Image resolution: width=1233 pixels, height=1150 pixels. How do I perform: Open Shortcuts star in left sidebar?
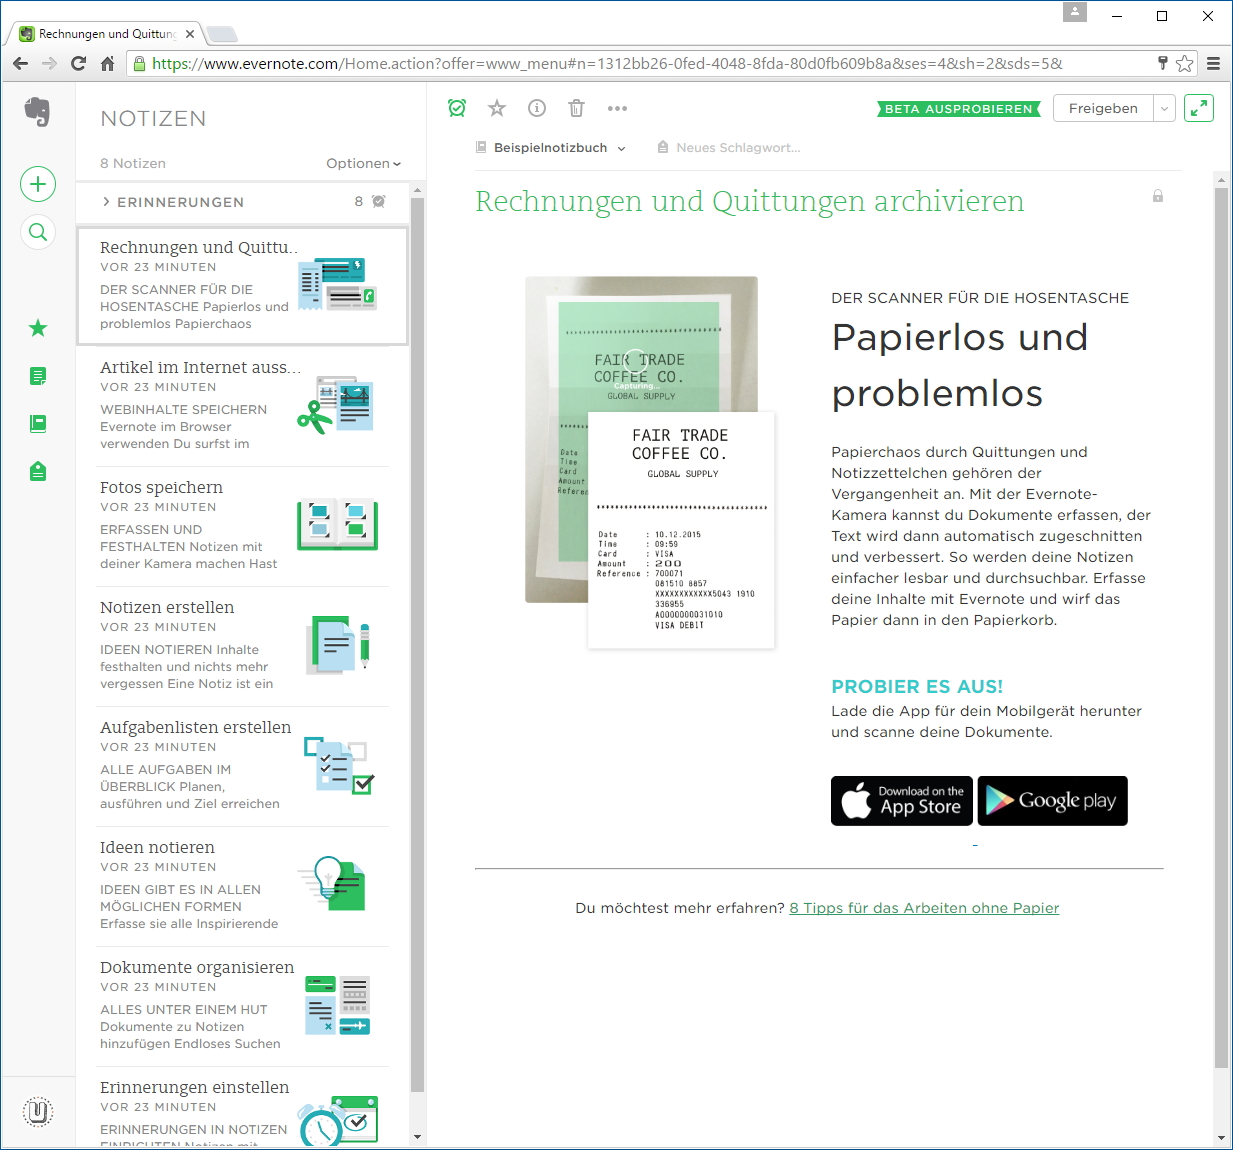click(38, 328)
